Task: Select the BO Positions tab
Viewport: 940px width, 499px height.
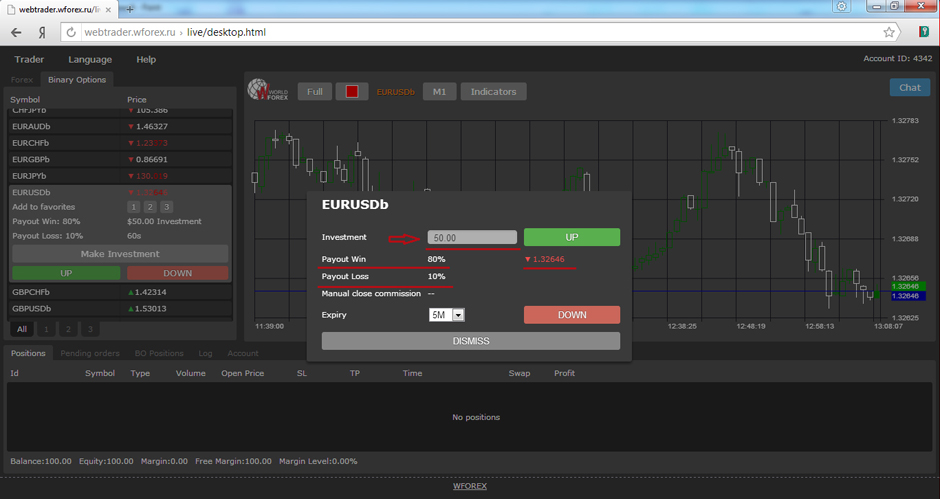Action: tap(159, 353)
